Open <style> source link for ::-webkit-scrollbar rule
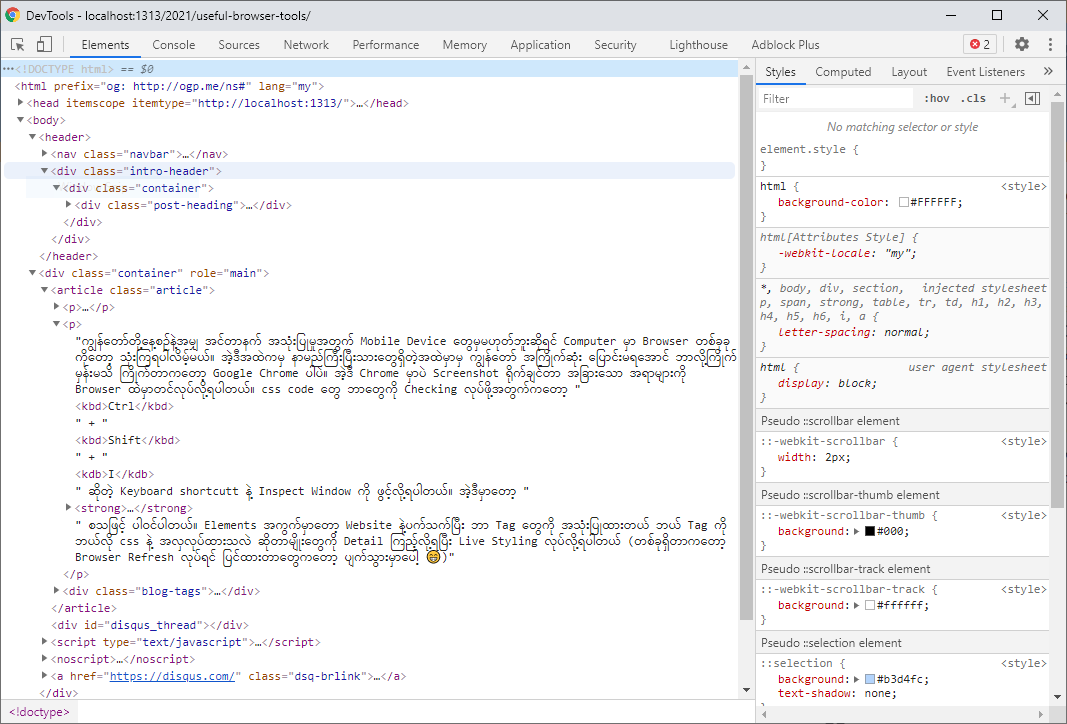1067x724 pixels. pos(1023,442)
